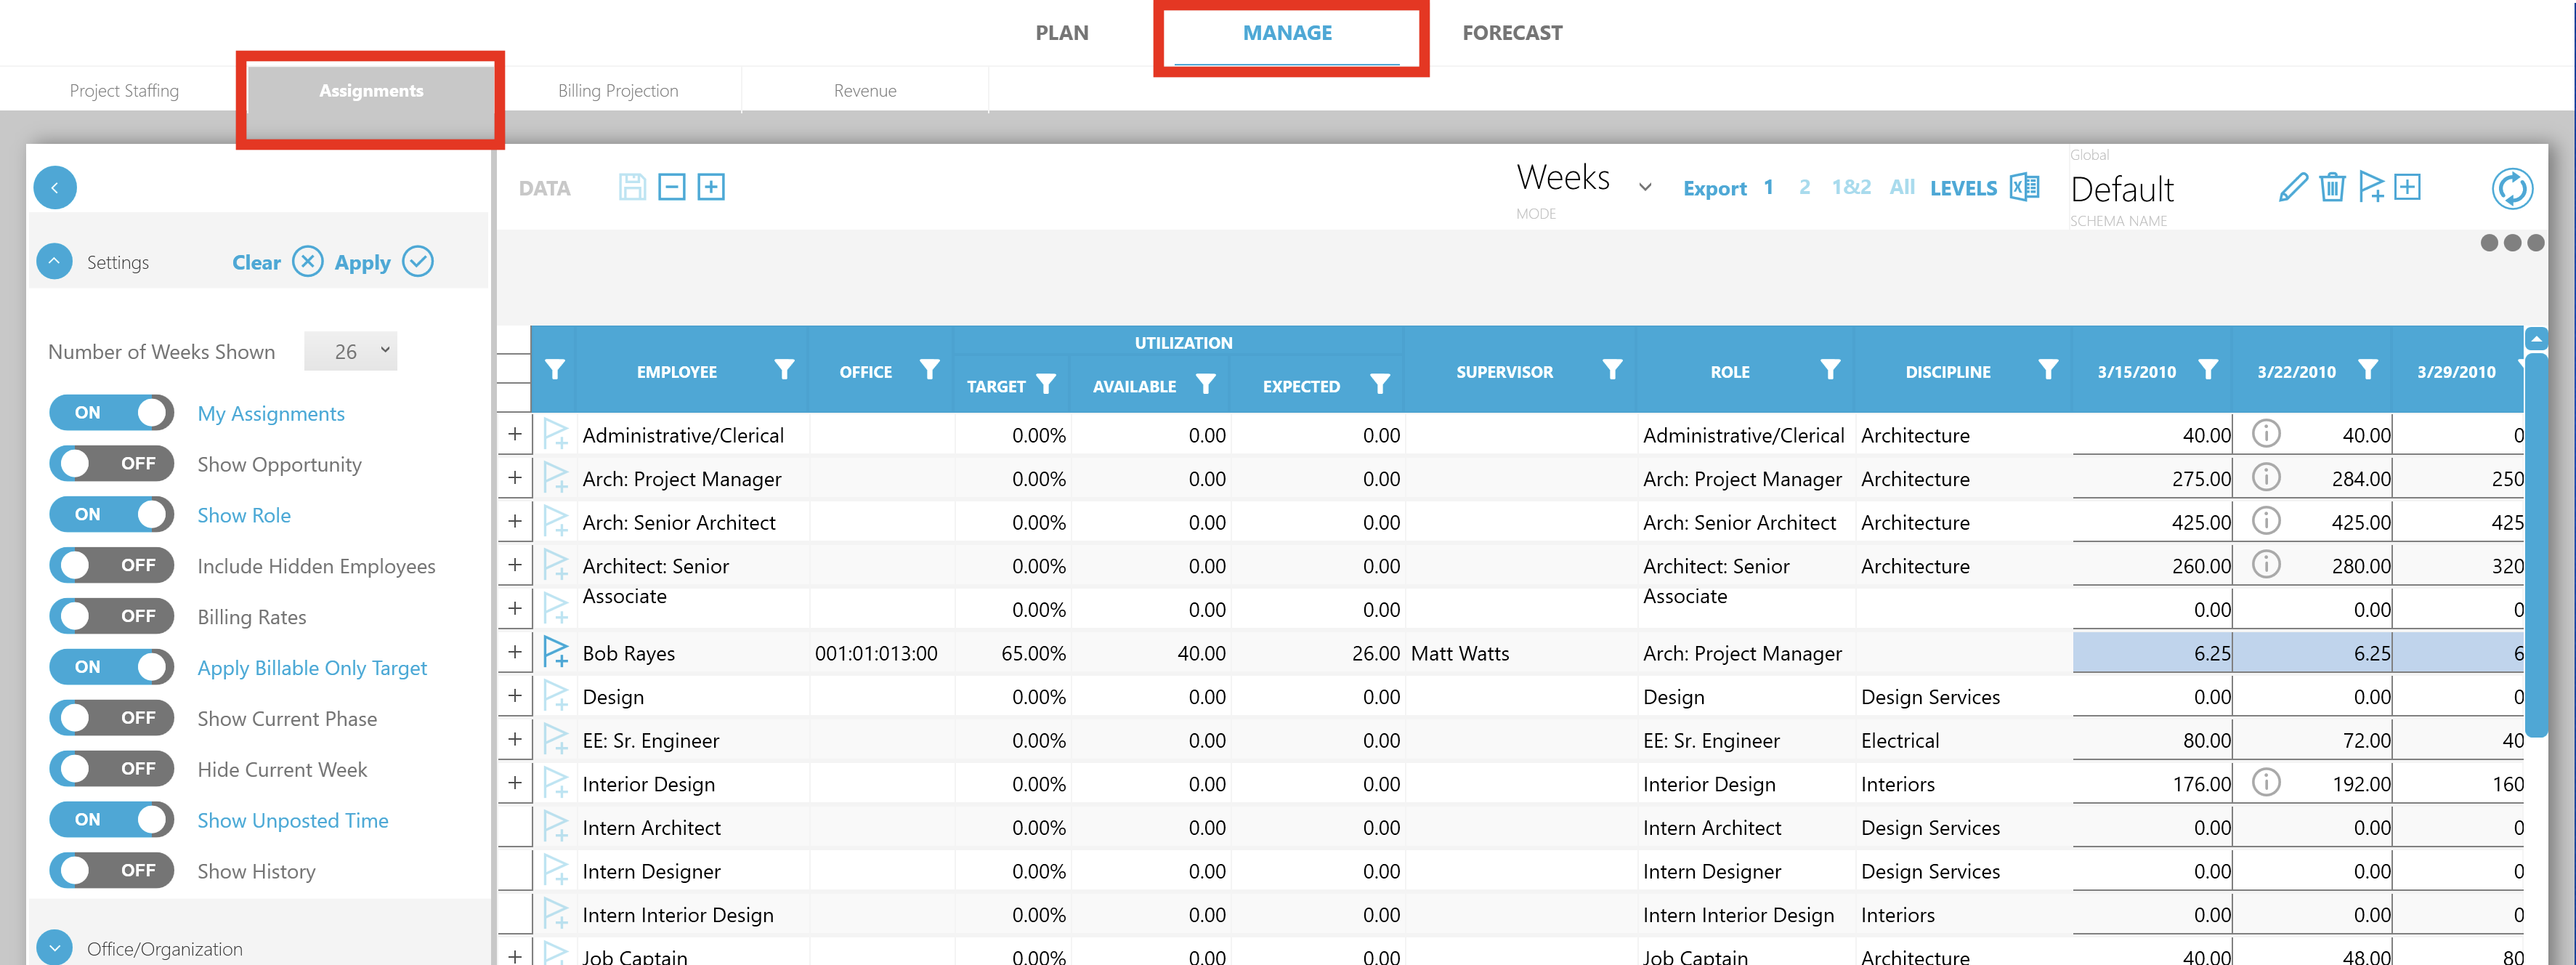Screen dimensions: 2576x965
Task: Switch to the Forecast tab
Action: pos(1512,32)
